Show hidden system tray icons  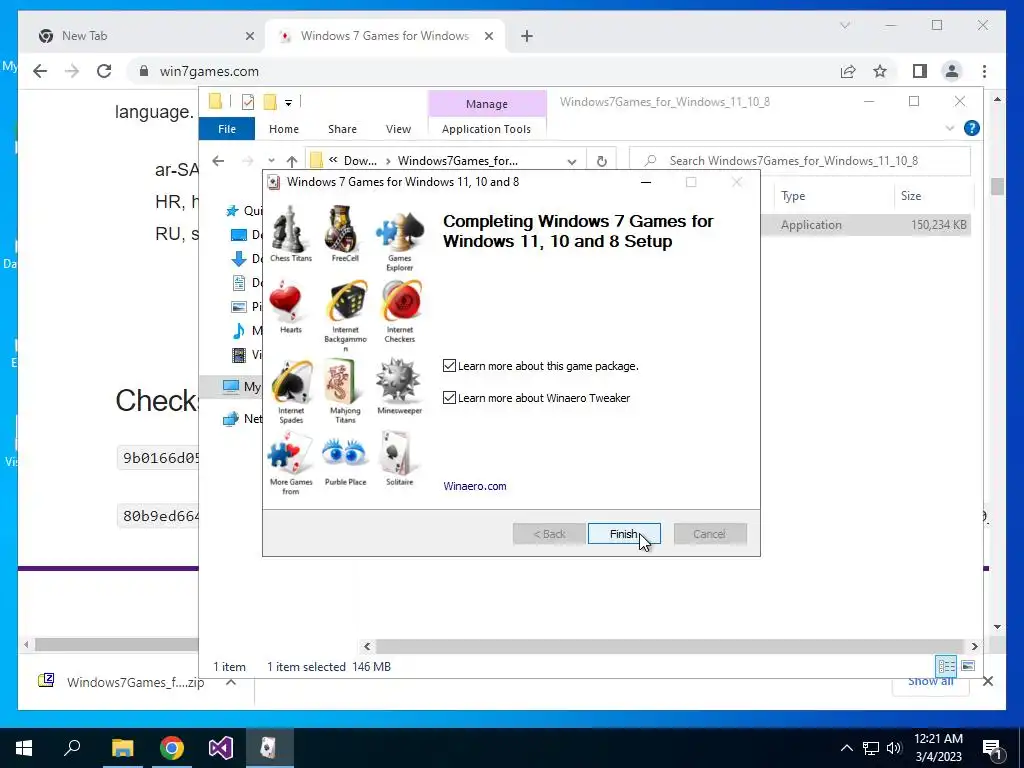point(846,748)
